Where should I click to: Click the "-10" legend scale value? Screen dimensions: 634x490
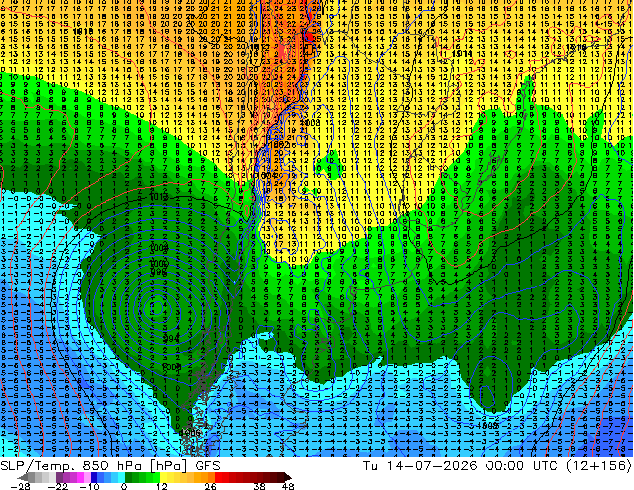pyautogui.click(x=89, y=486)
